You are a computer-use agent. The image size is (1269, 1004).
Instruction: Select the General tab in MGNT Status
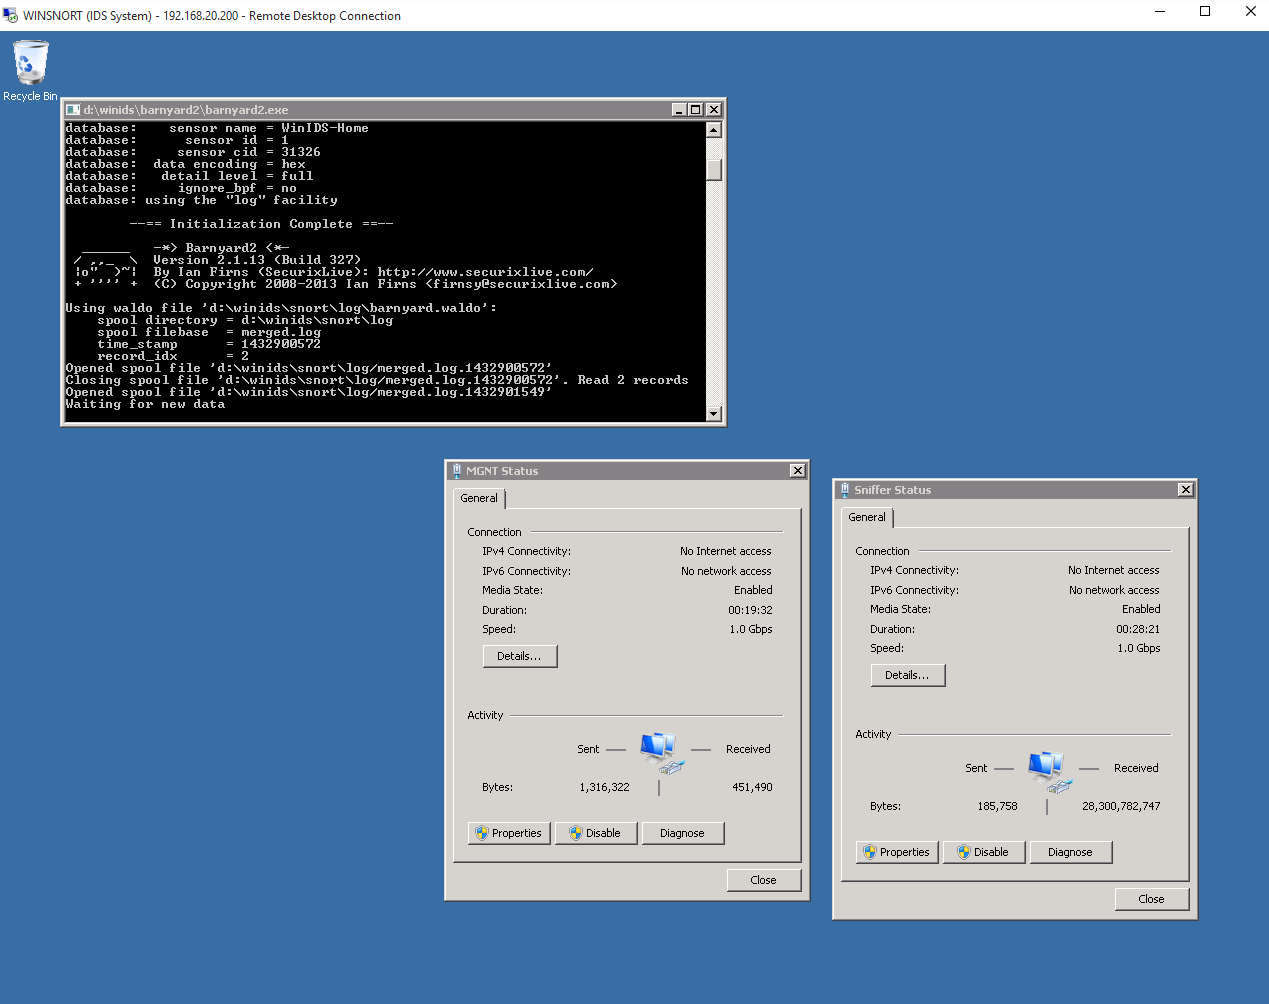(479, 498)
